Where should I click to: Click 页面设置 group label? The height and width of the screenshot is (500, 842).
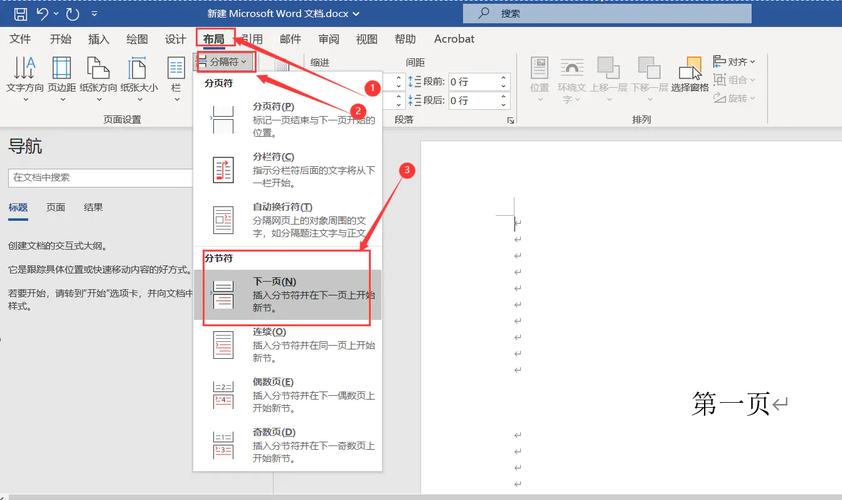coord(122,120)
